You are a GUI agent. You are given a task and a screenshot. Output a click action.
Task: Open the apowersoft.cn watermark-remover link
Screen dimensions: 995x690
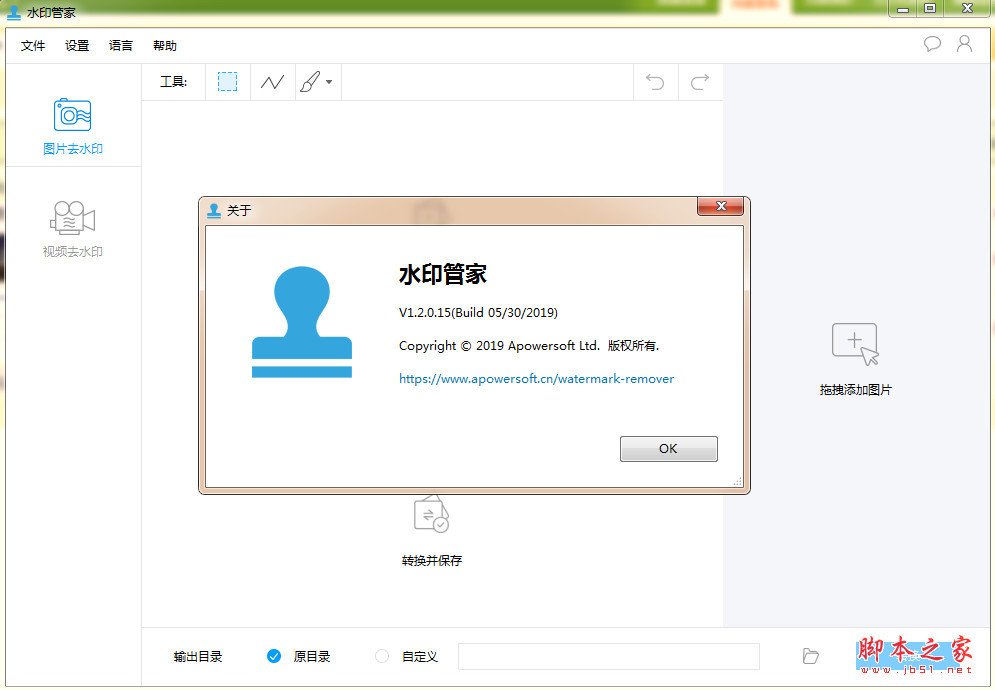(x=536, y=379)
